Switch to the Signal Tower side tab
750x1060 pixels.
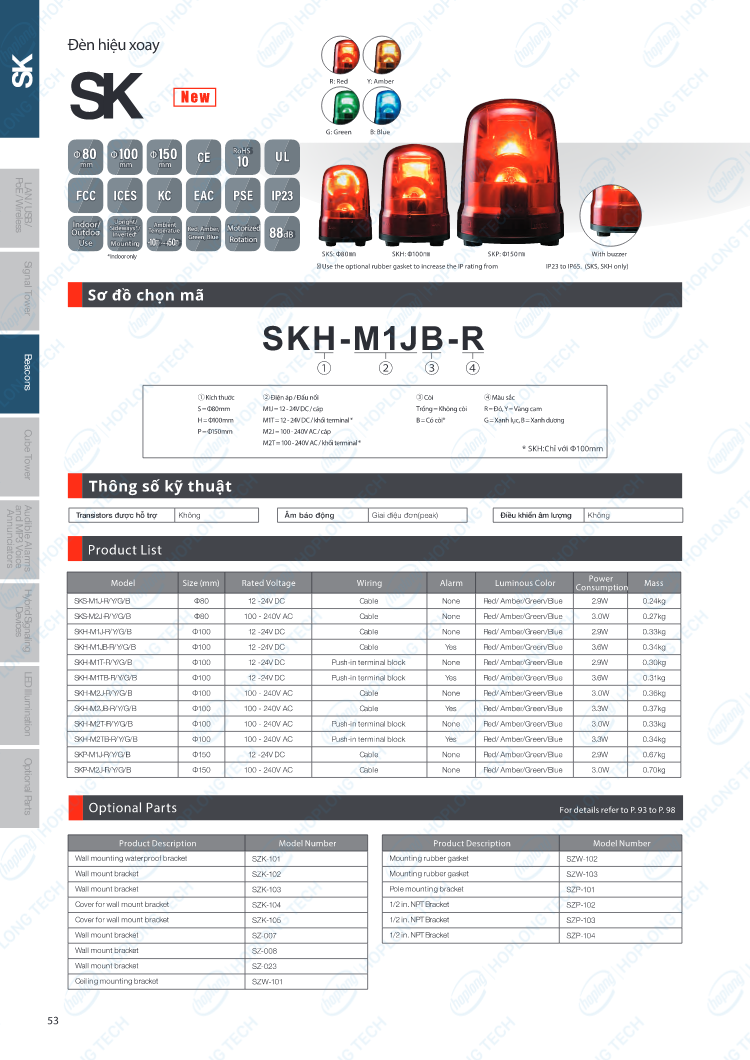20,291
